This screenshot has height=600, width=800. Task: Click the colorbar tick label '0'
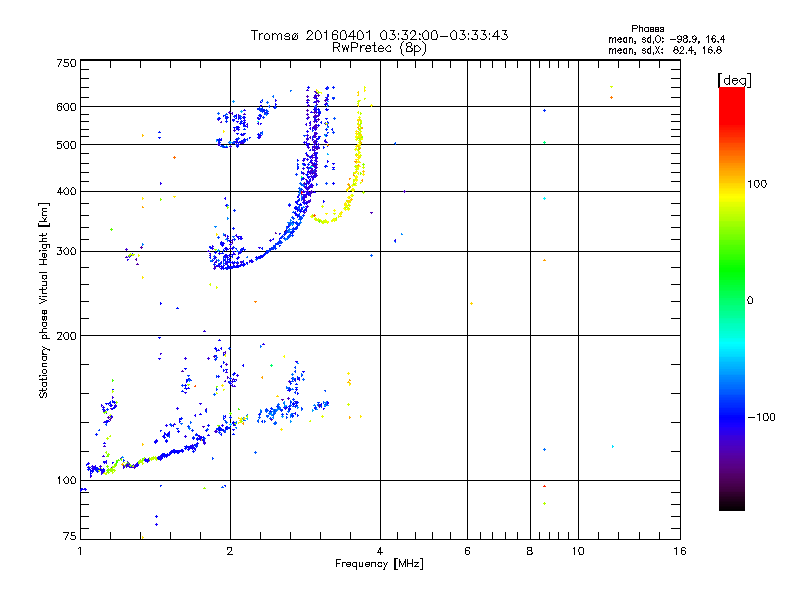click(x=750, y=301)
